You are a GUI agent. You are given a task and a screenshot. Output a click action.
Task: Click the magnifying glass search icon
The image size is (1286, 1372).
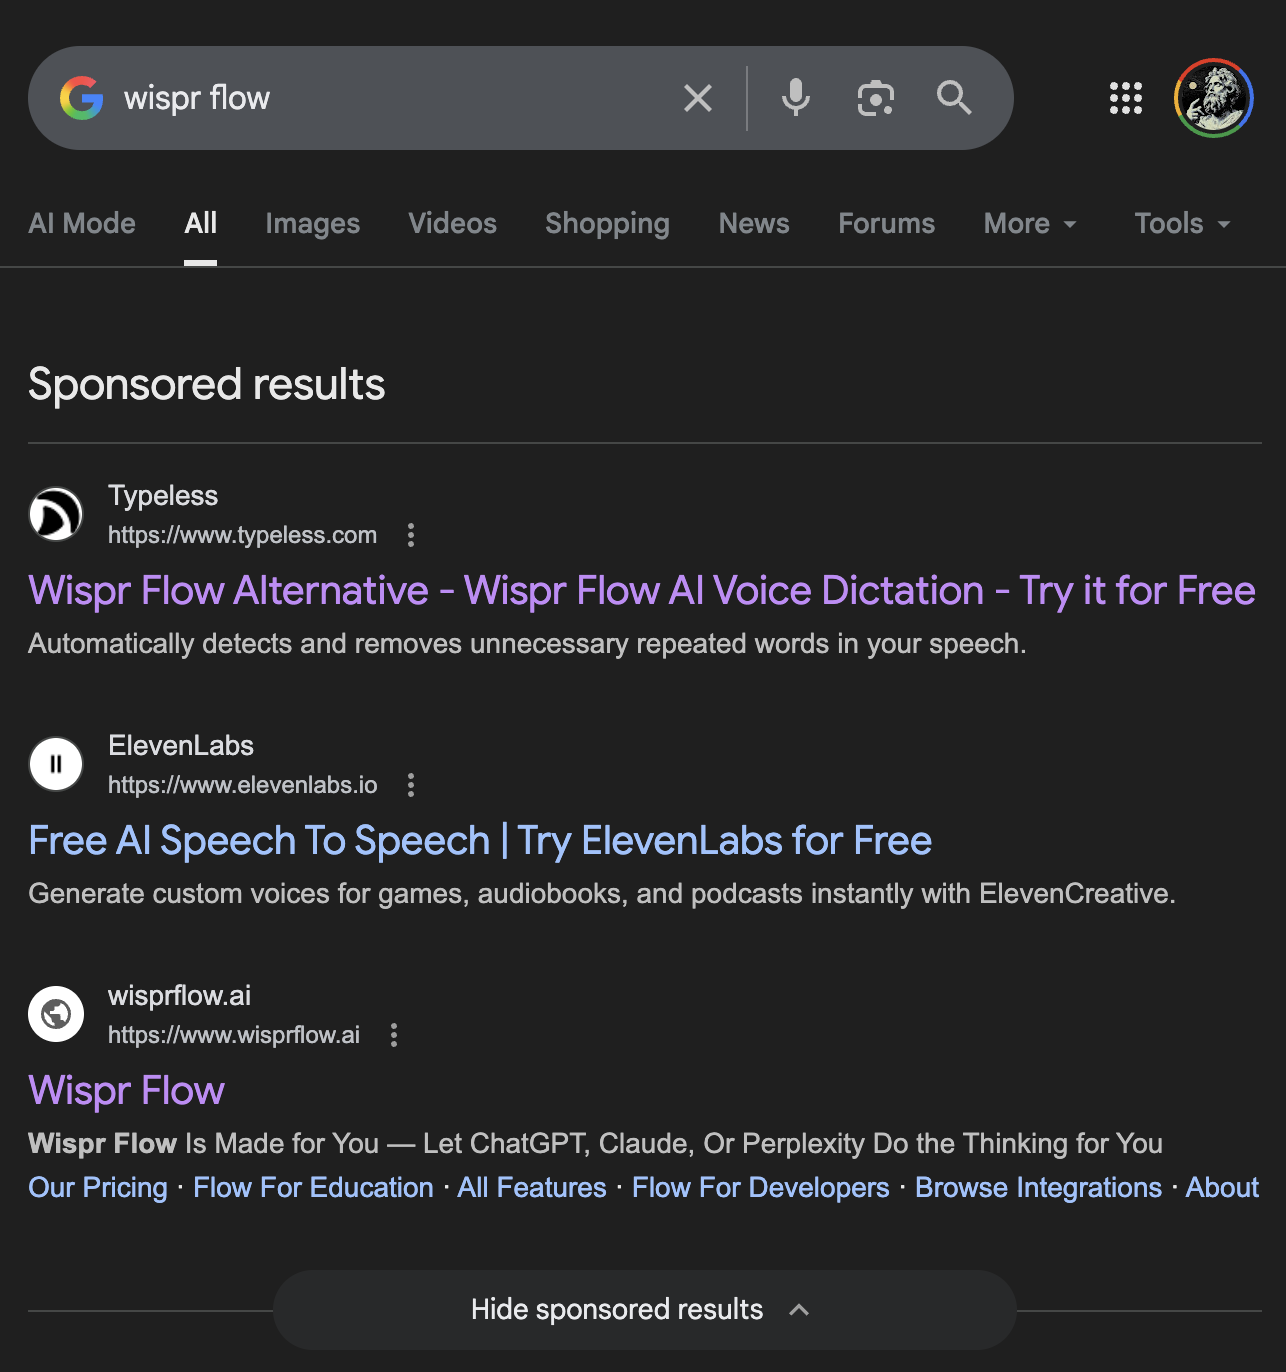[x=954, y=98]
